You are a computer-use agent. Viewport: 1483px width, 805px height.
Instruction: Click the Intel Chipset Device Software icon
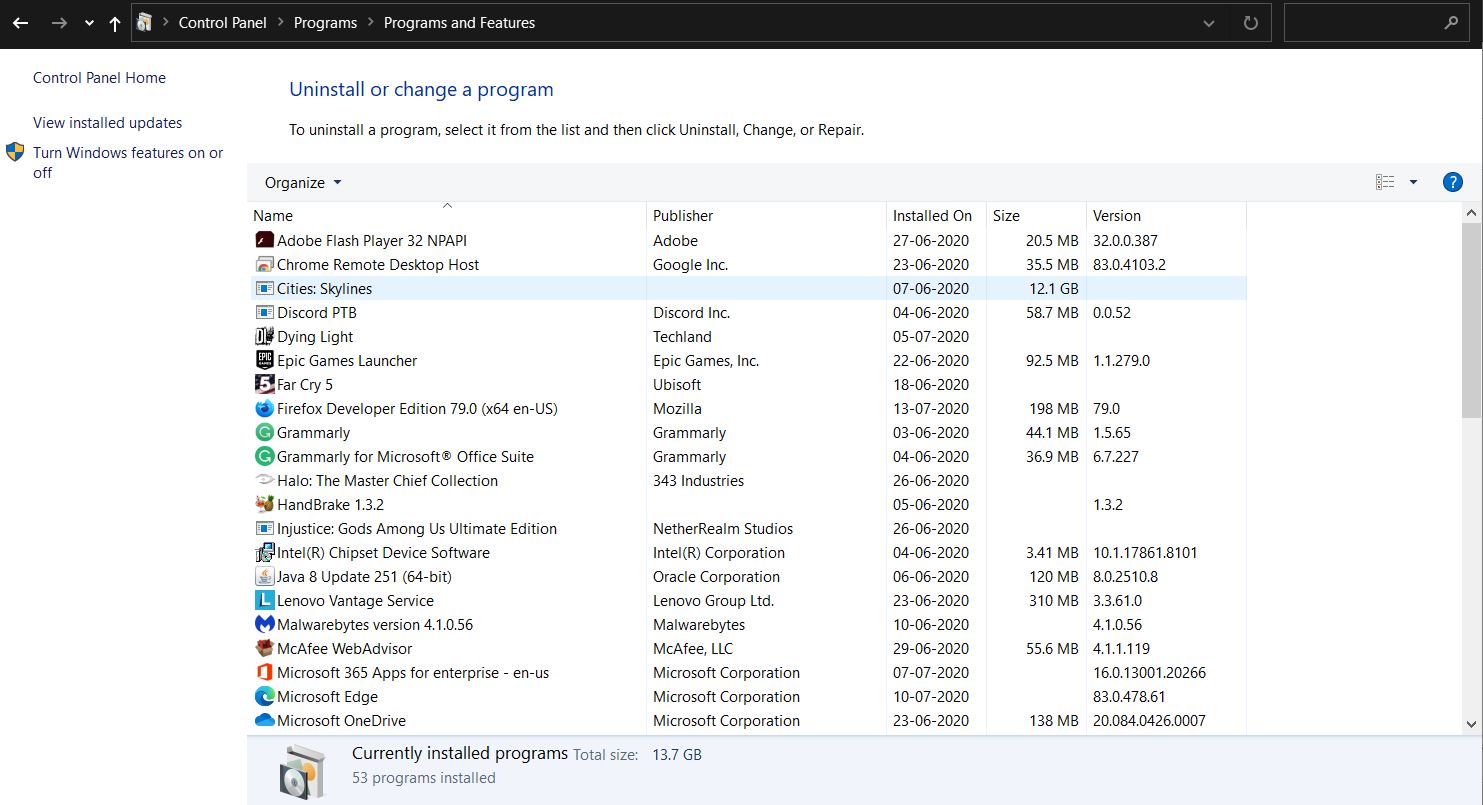pos(264,552)
